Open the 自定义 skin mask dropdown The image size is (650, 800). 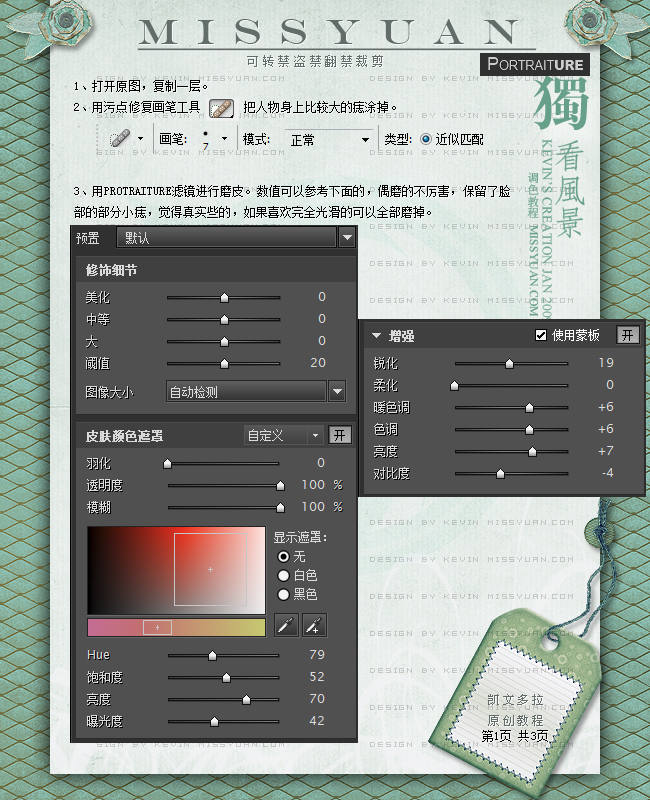(x=284, y=435)
